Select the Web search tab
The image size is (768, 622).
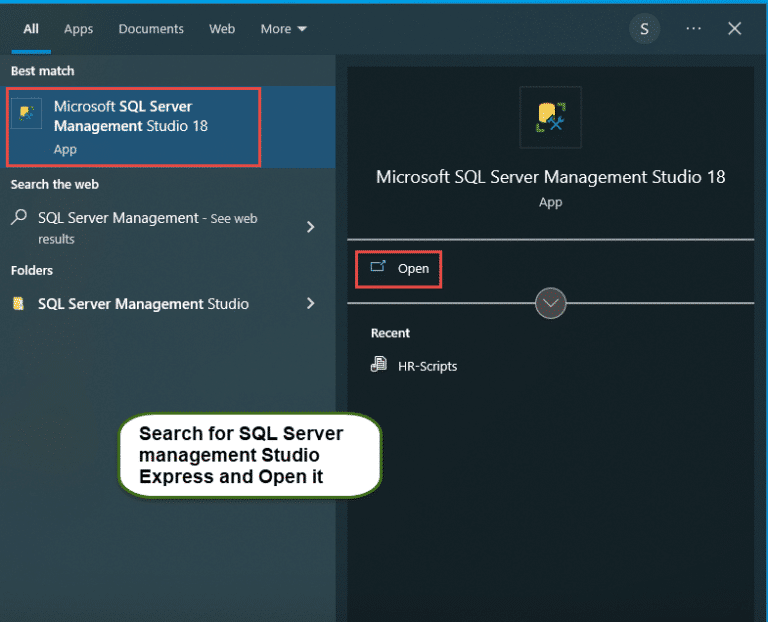[222, 29]
